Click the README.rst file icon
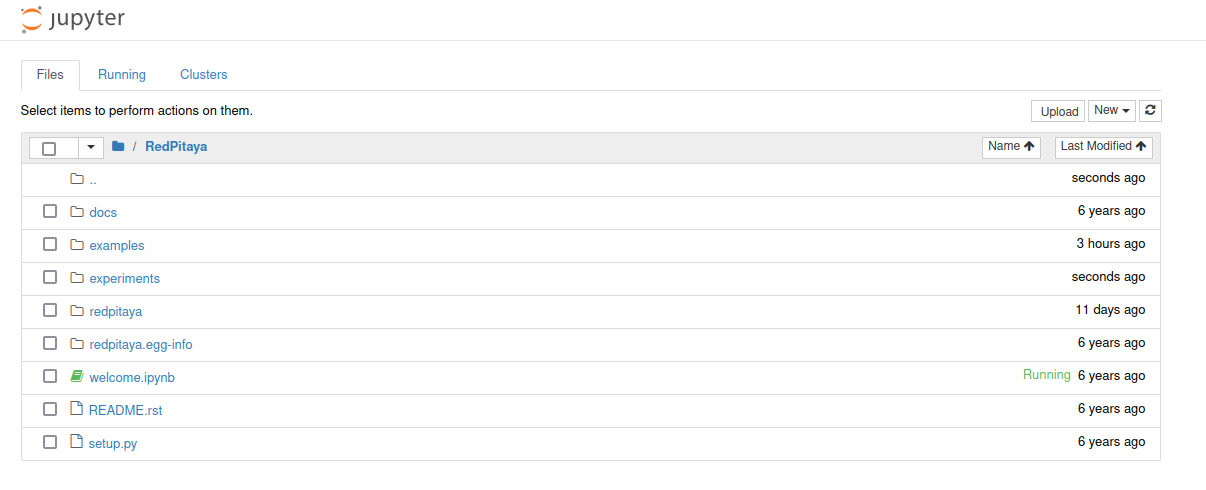 click(77, 409)
